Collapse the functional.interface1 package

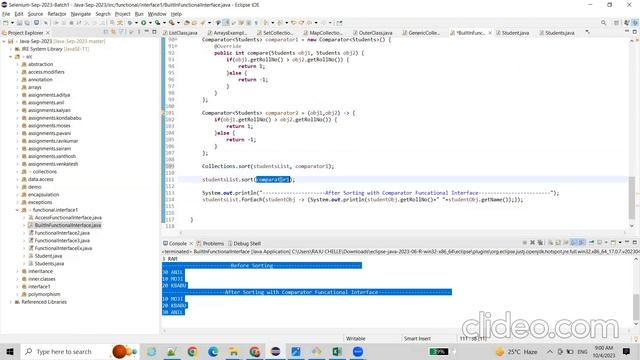point(17,210)
